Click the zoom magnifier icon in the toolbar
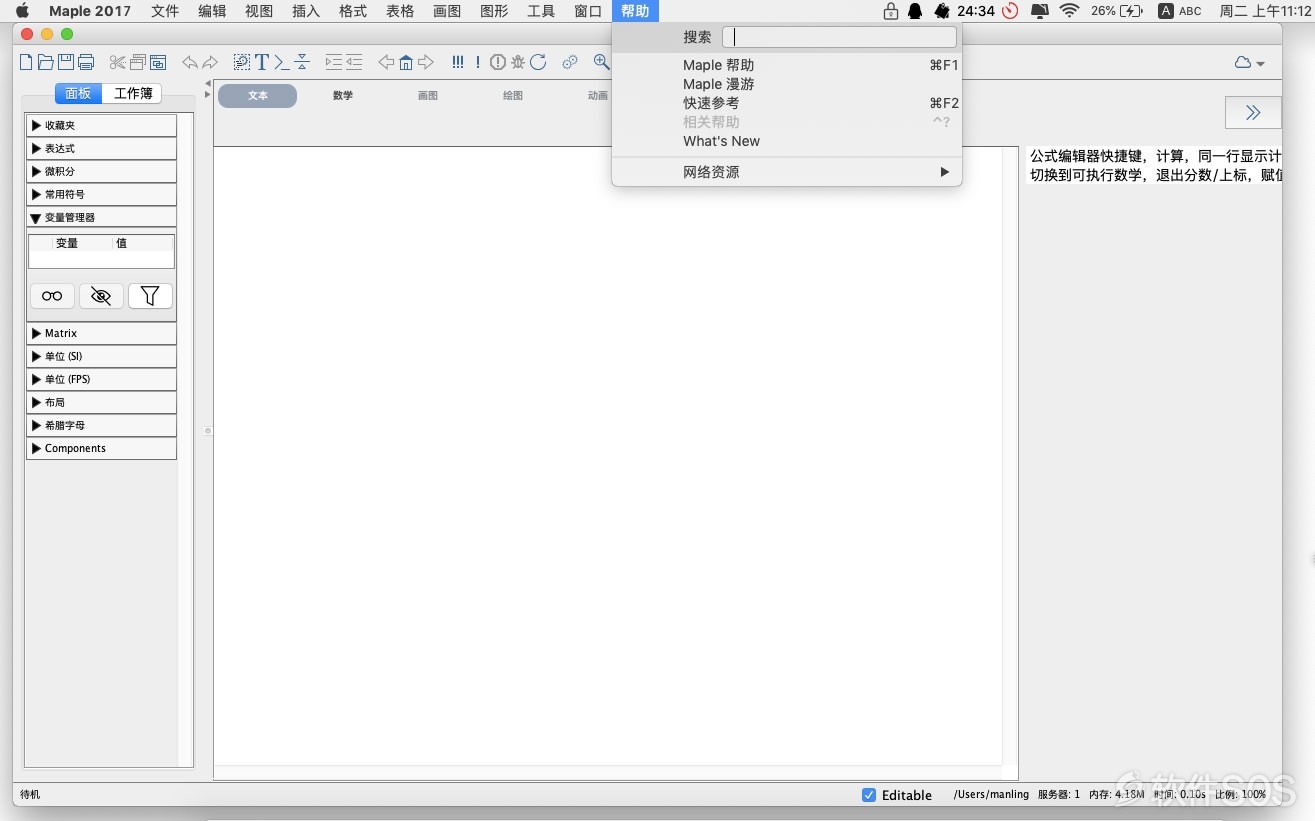Screen dimensions: 1315x821 click(x=601, y=62)
